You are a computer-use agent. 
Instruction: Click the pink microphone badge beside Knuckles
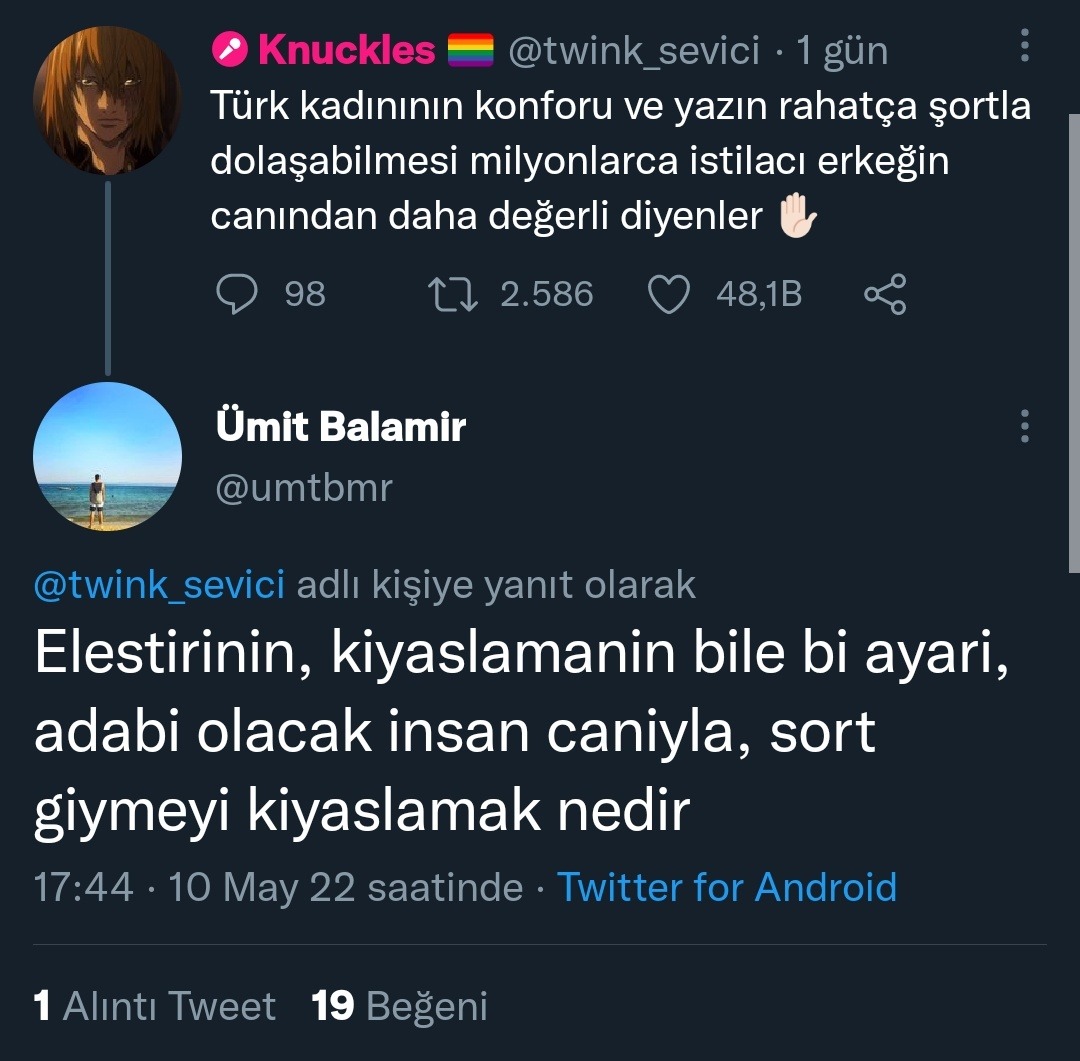coord(230,50)
